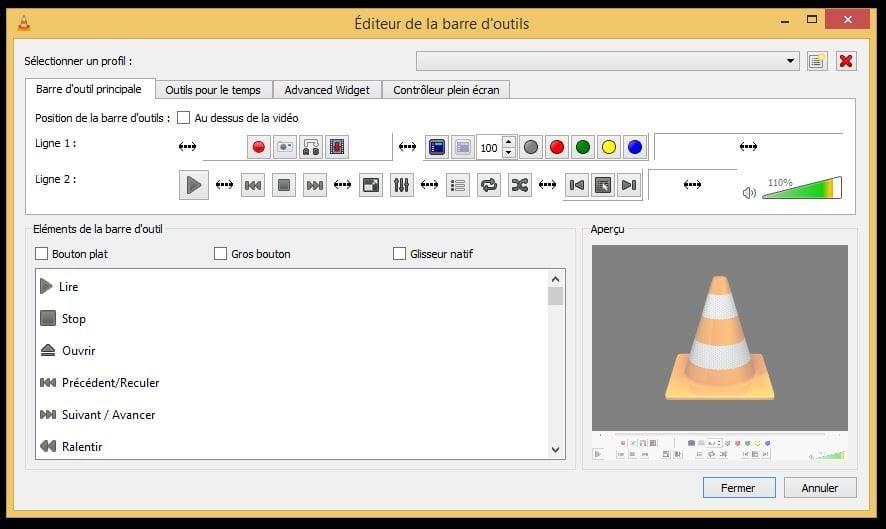Click the VLC cone icon in the title bar

click(x=24, y=23)
